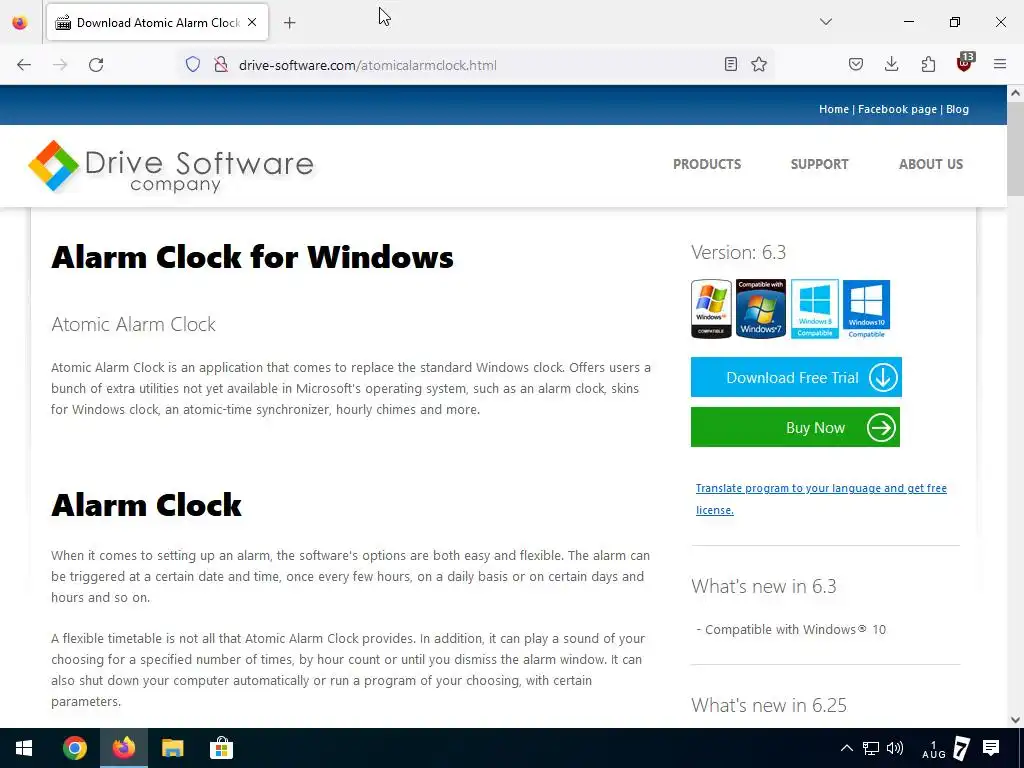Screen dimensions: 1024x768
Task: Click the volume speaker tray icon
Action: pos(895,748)
